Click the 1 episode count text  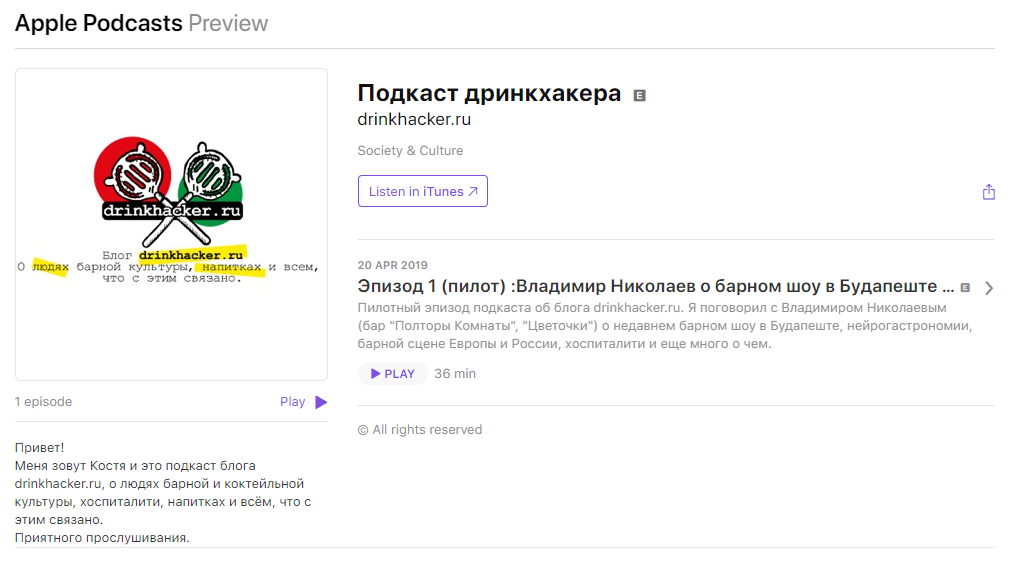coord(43,402)
